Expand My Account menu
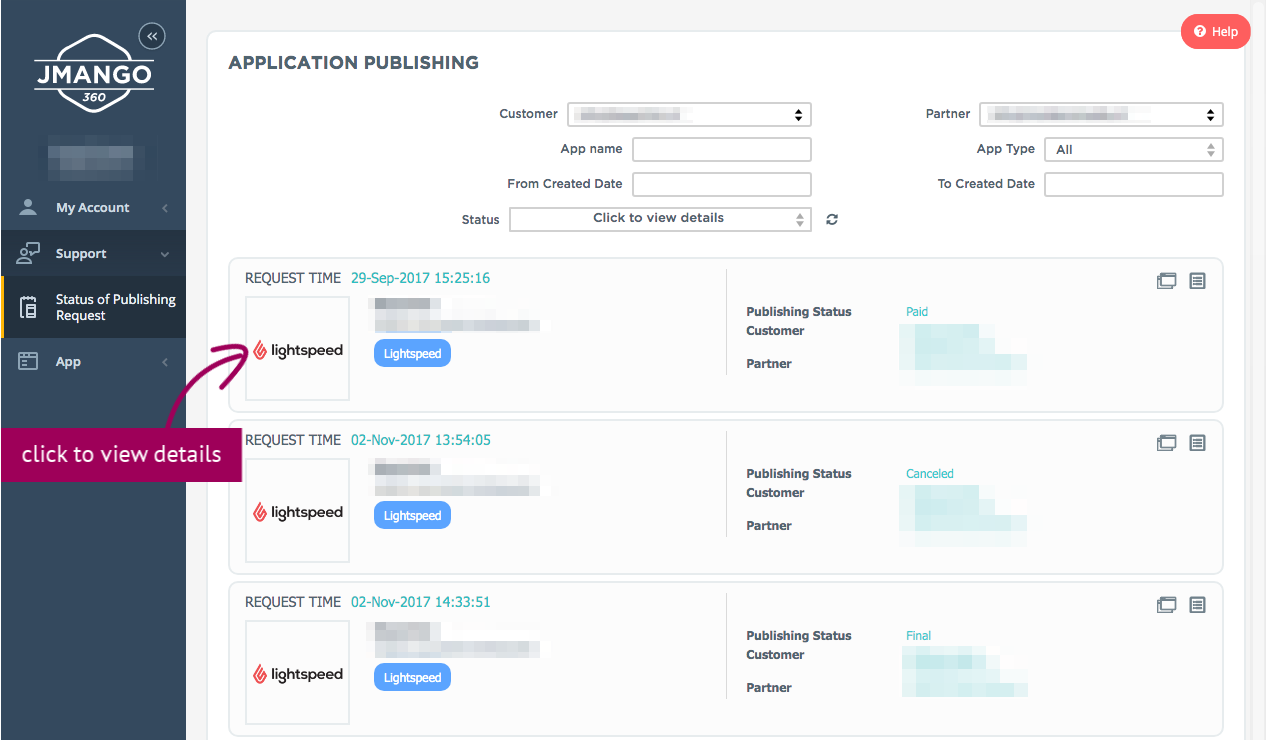 coord(93,207)
